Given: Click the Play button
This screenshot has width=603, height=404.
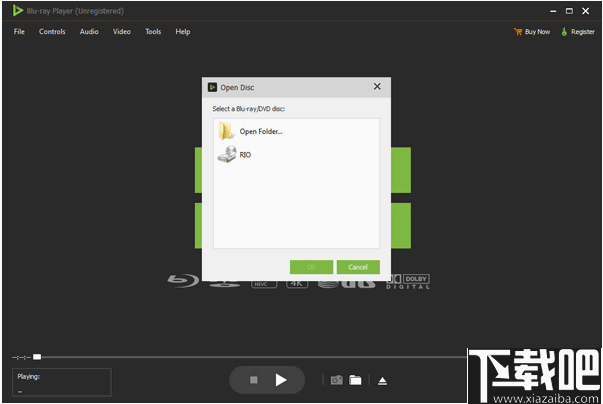Looking at the screenshot, I should (281, 380).
